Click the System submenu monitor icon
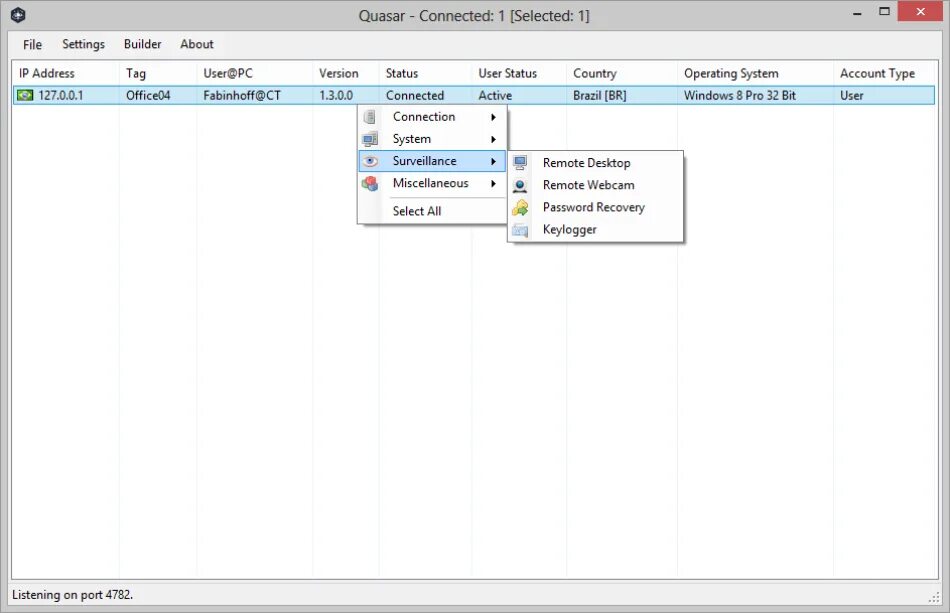Screen dimensions: 950x613 coord(368,138)
